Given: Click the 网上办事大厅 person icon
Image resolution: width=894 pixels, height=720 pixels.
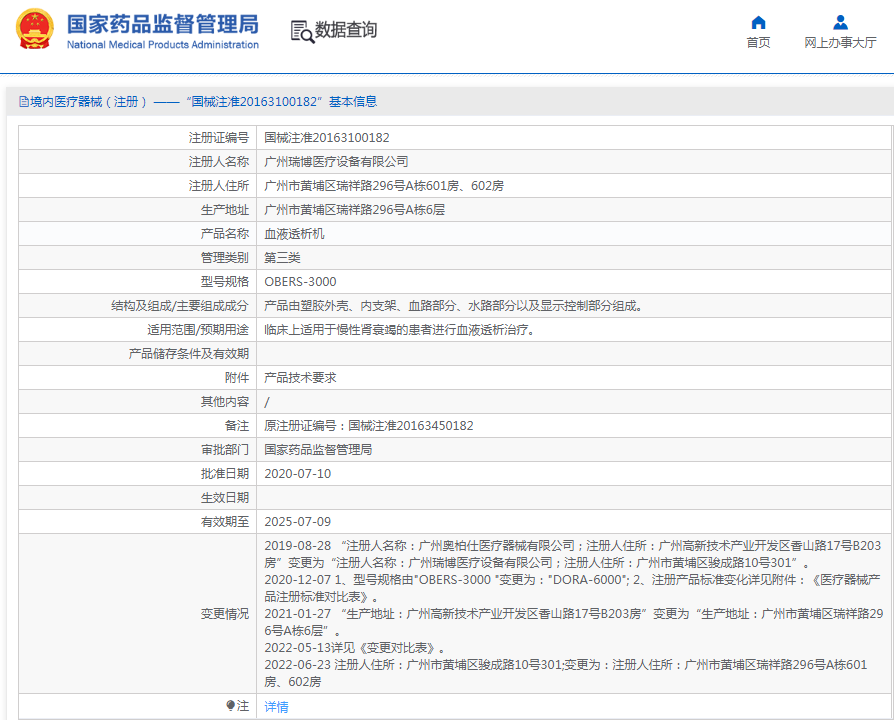Looking at the screenshot, I should (x=840, y=22).
